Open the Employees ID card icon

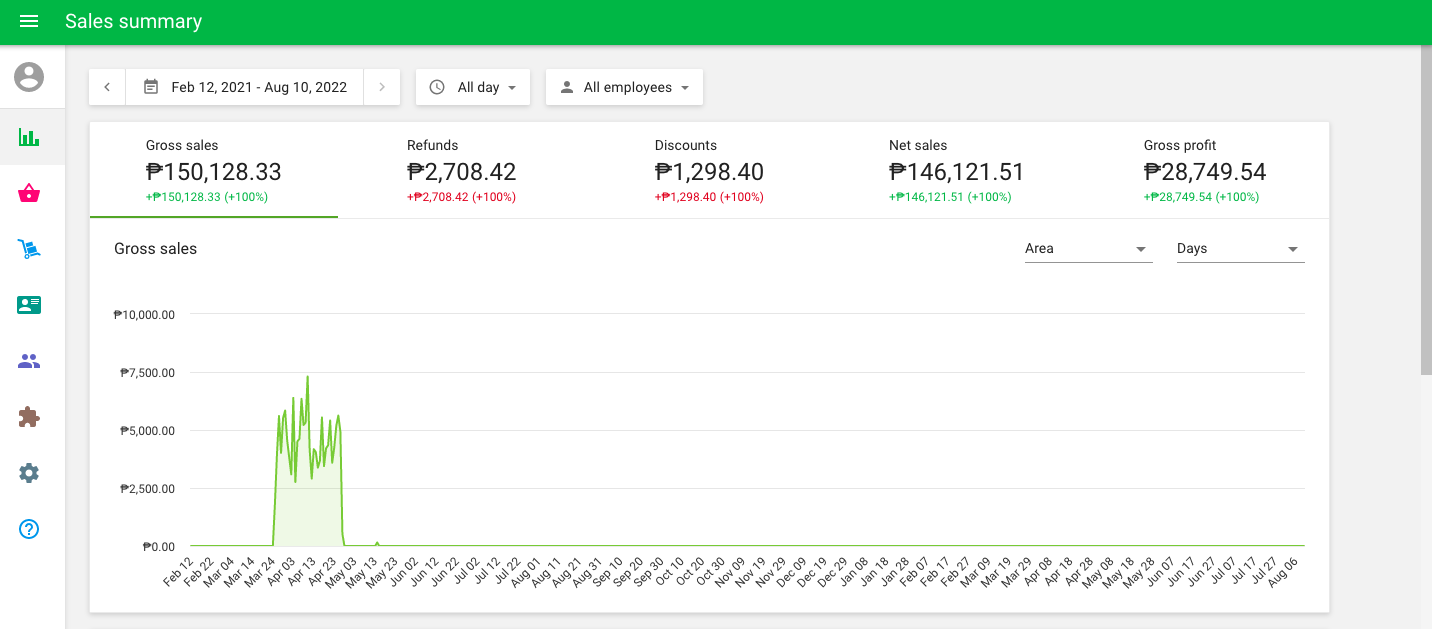tap(29, 305)
